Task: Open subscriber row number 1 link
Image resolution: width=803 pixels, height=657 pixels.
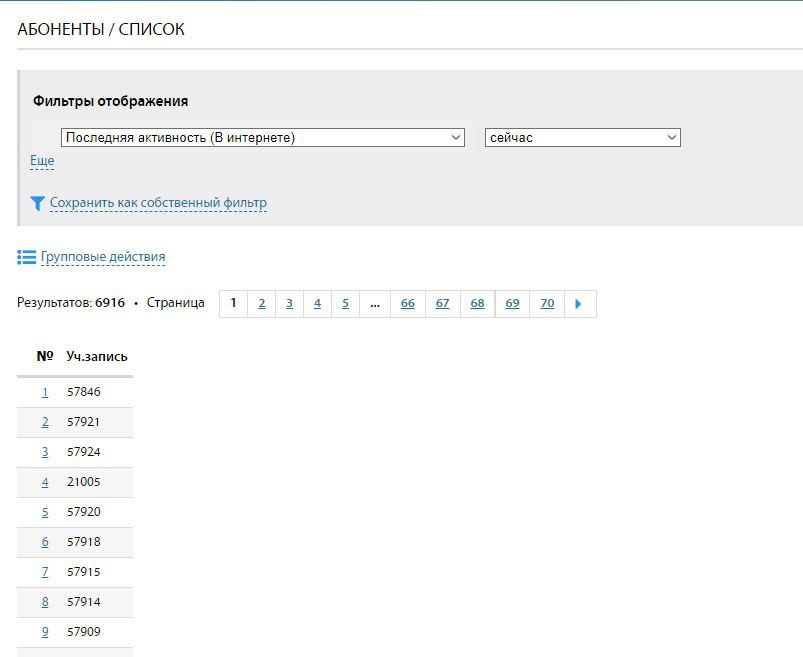Action: click(x=45, y=392)
